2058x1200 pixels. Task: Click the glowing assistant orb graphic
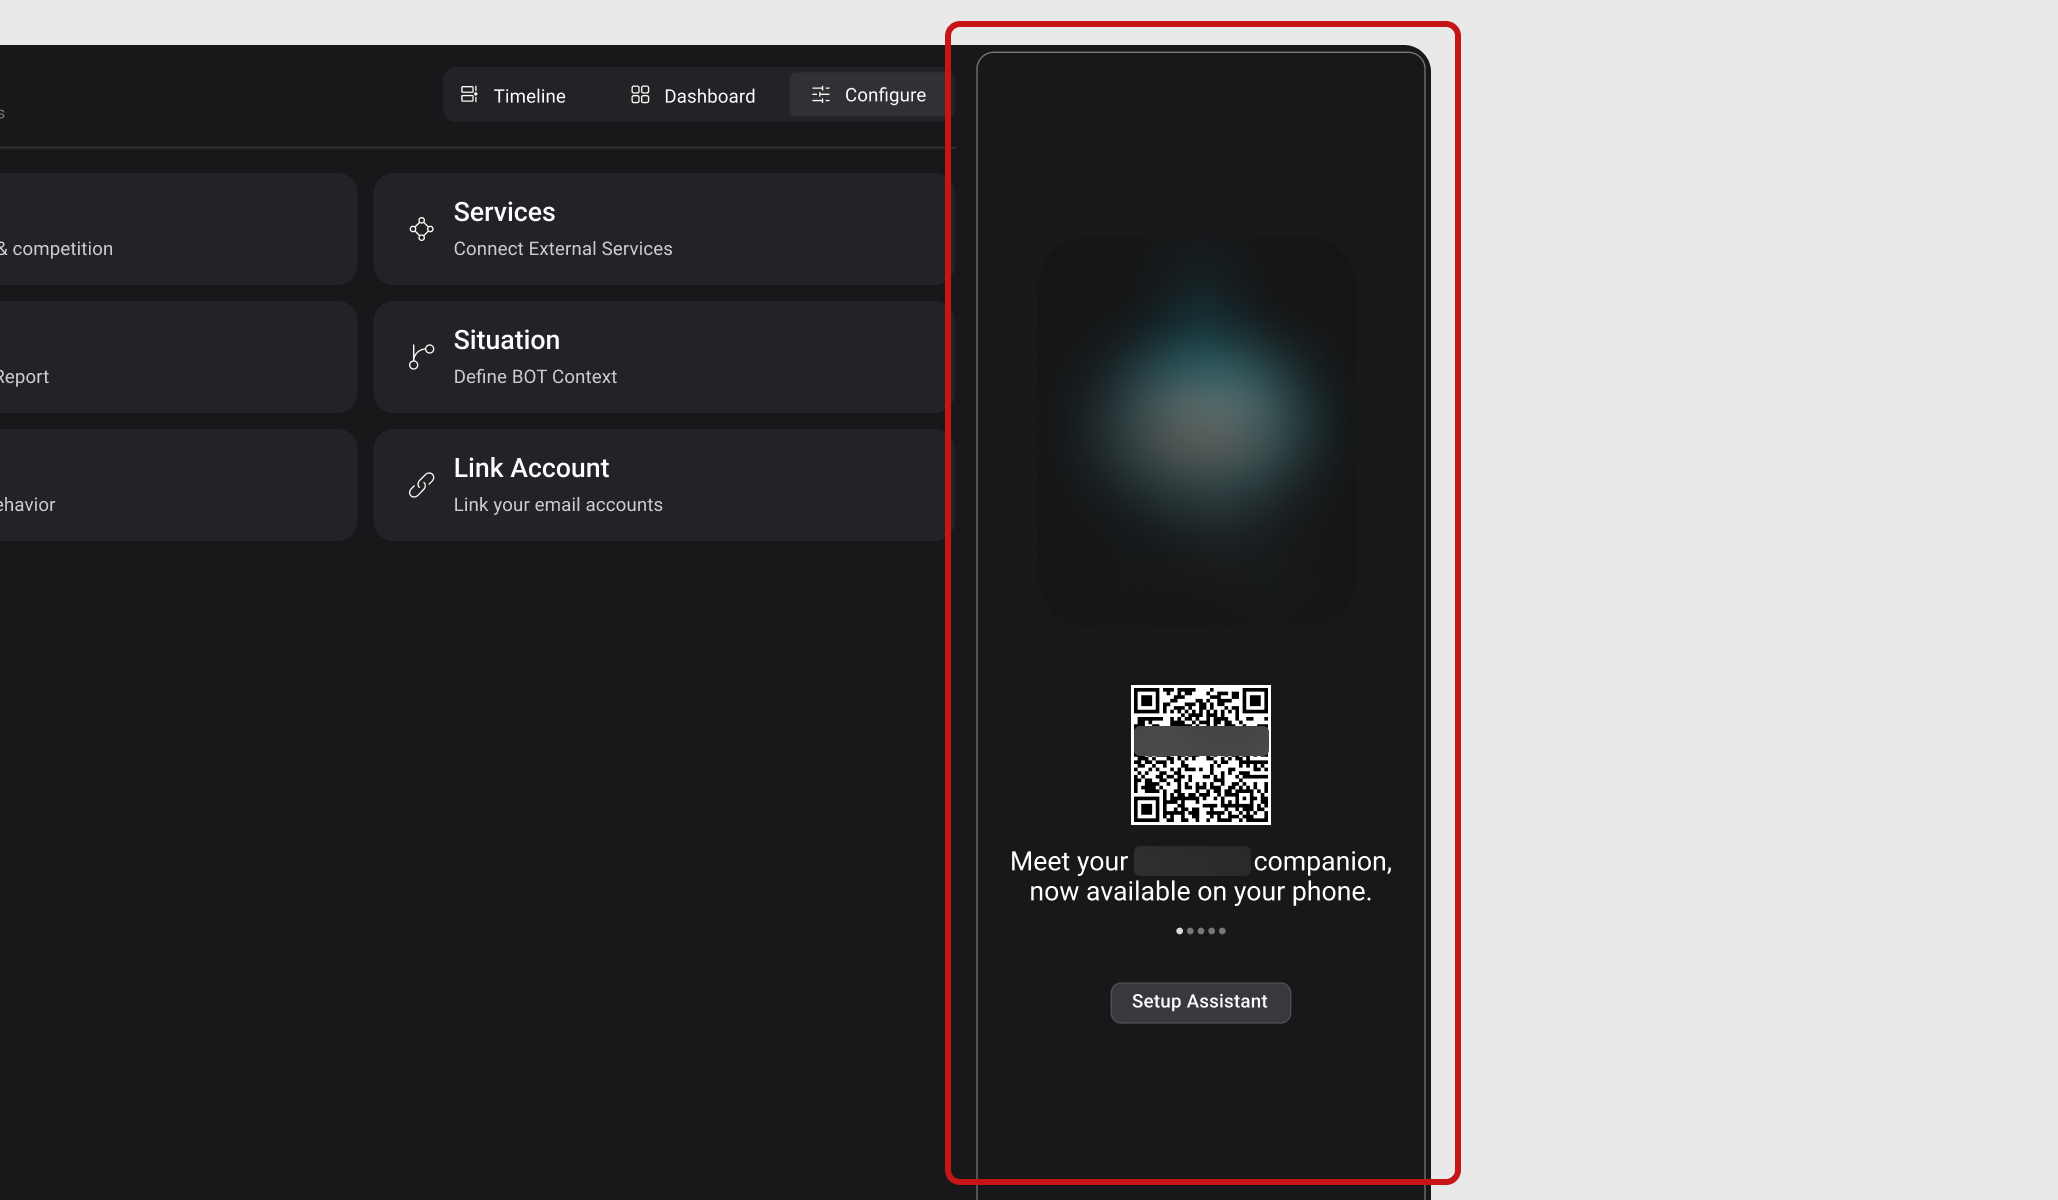(x=1198, y=430)
